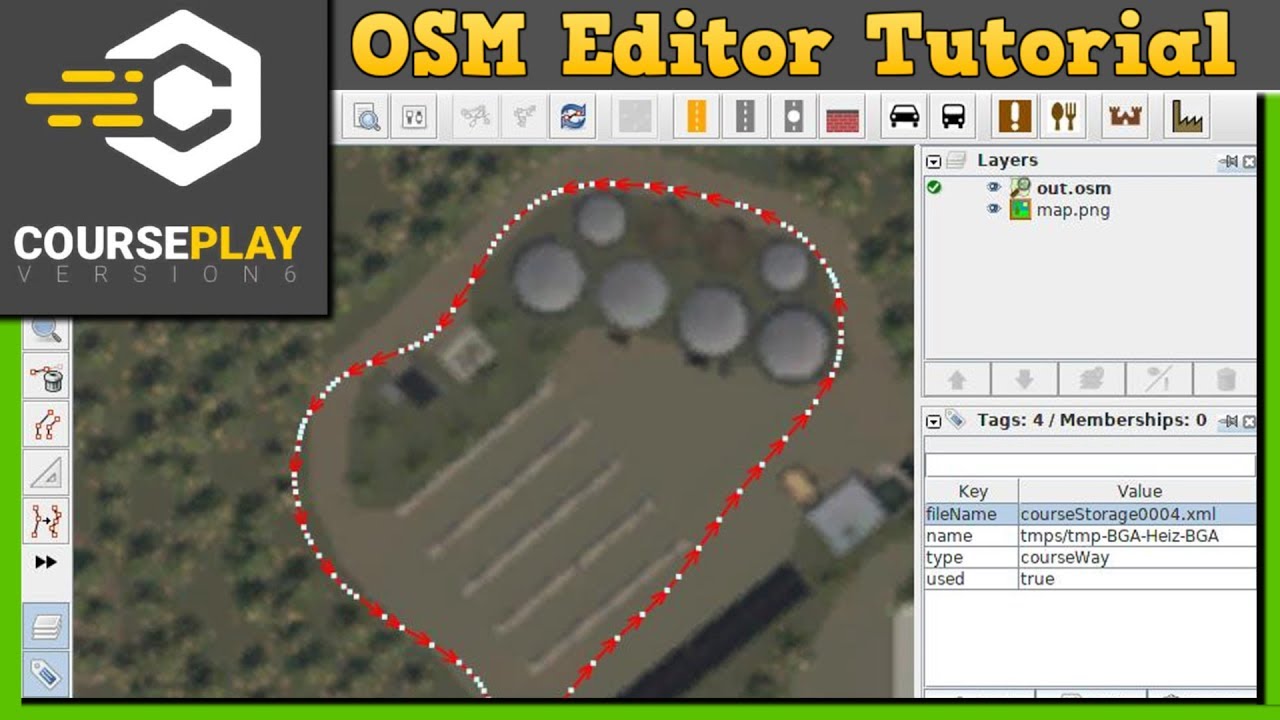Hide the out.osm layer via eye icon
The image size is (1280, 720).
tap(993, 188)
